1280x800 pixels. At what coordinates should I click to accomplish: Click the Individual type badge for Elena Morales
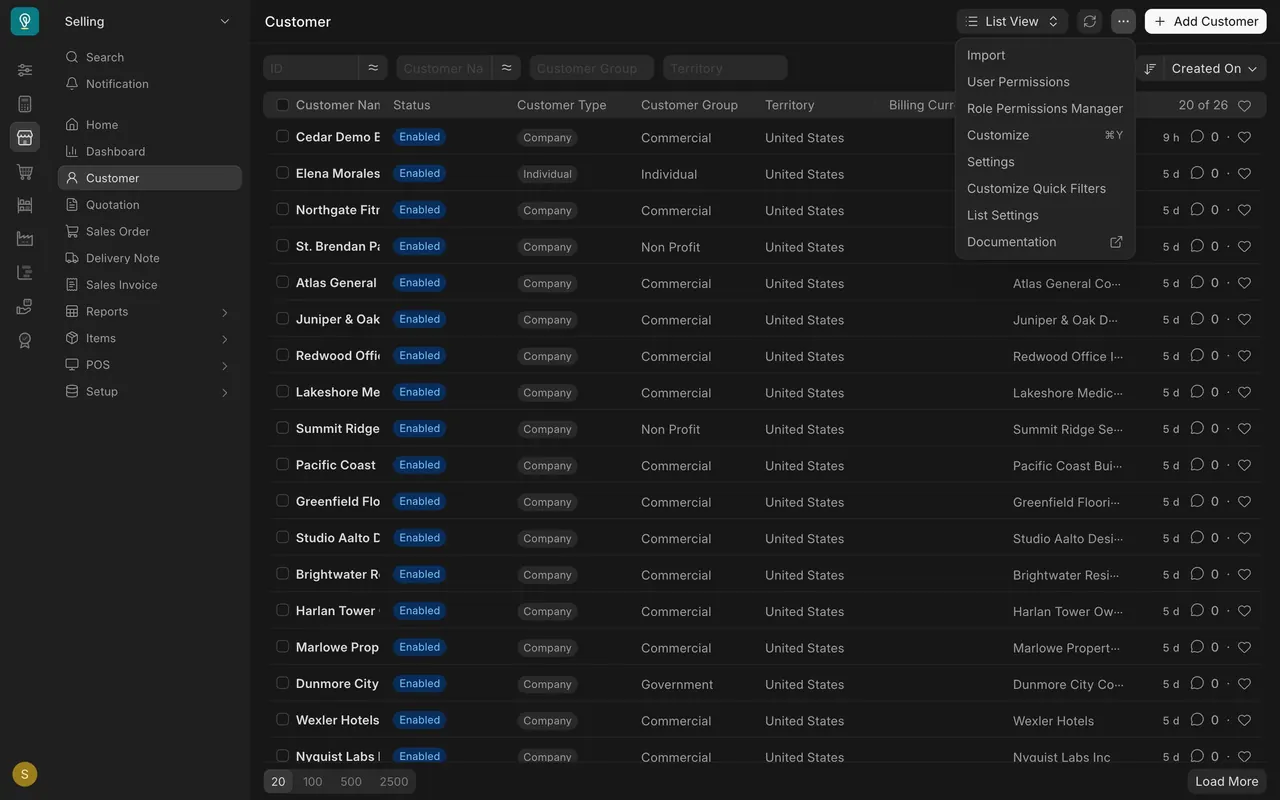547,174
